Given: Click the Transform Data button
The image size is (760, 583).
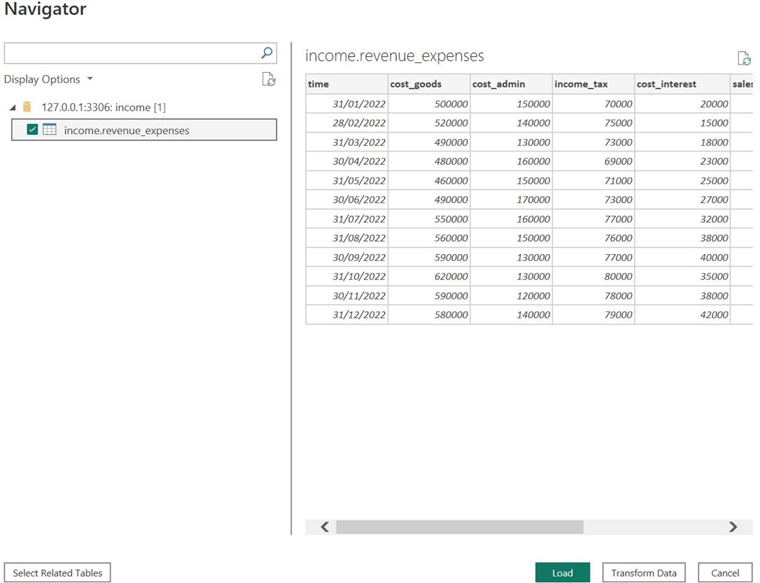Looking at the screenshot, I should 644,573.
